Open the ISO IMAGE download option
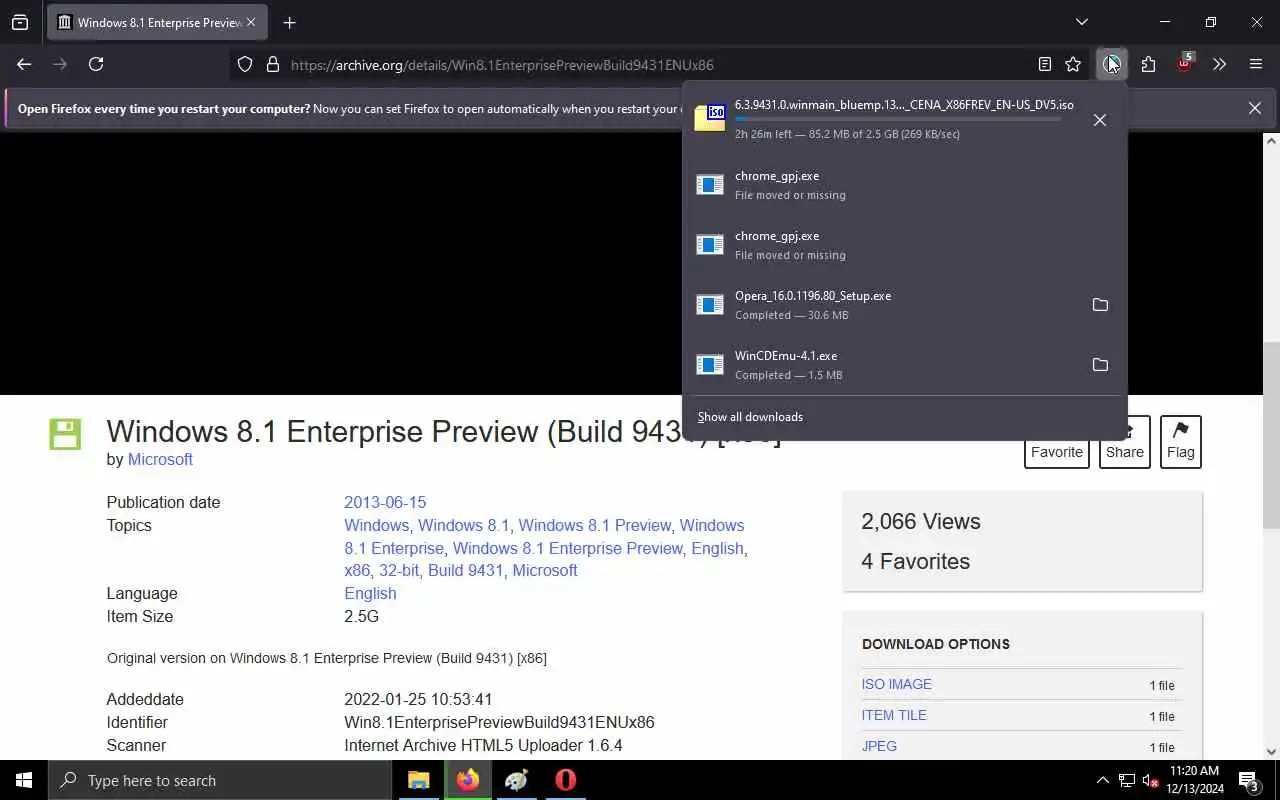Viewport: 1280px width, 800px height. click(x=897, y=684)
